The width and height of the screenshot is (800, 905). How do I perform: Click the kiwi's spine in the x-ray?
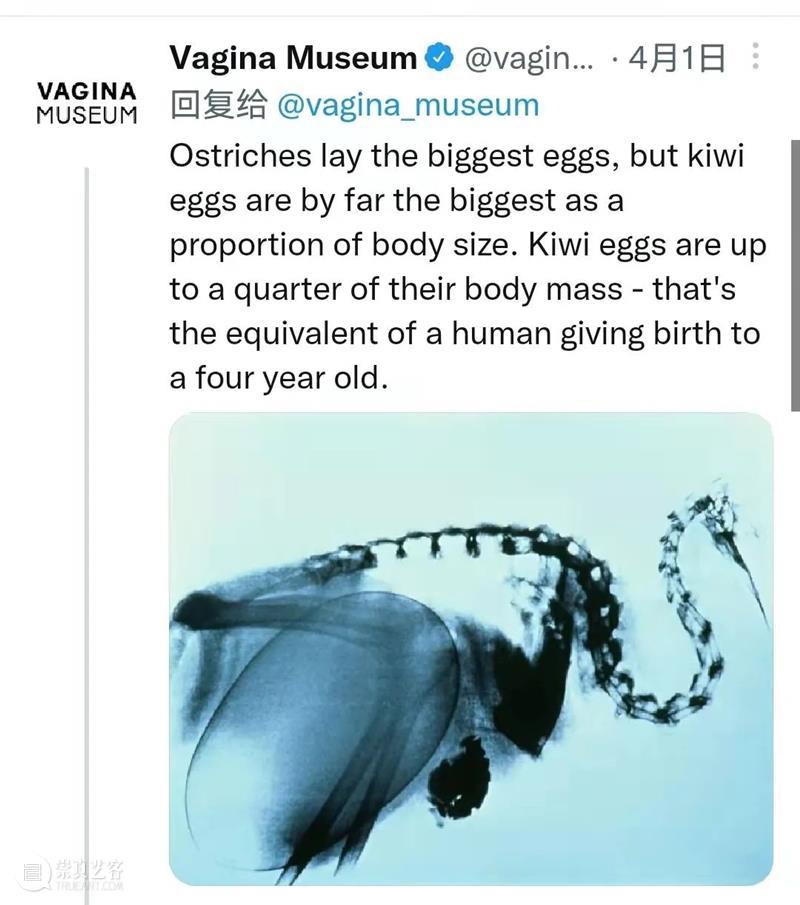[x=439, y=545]
